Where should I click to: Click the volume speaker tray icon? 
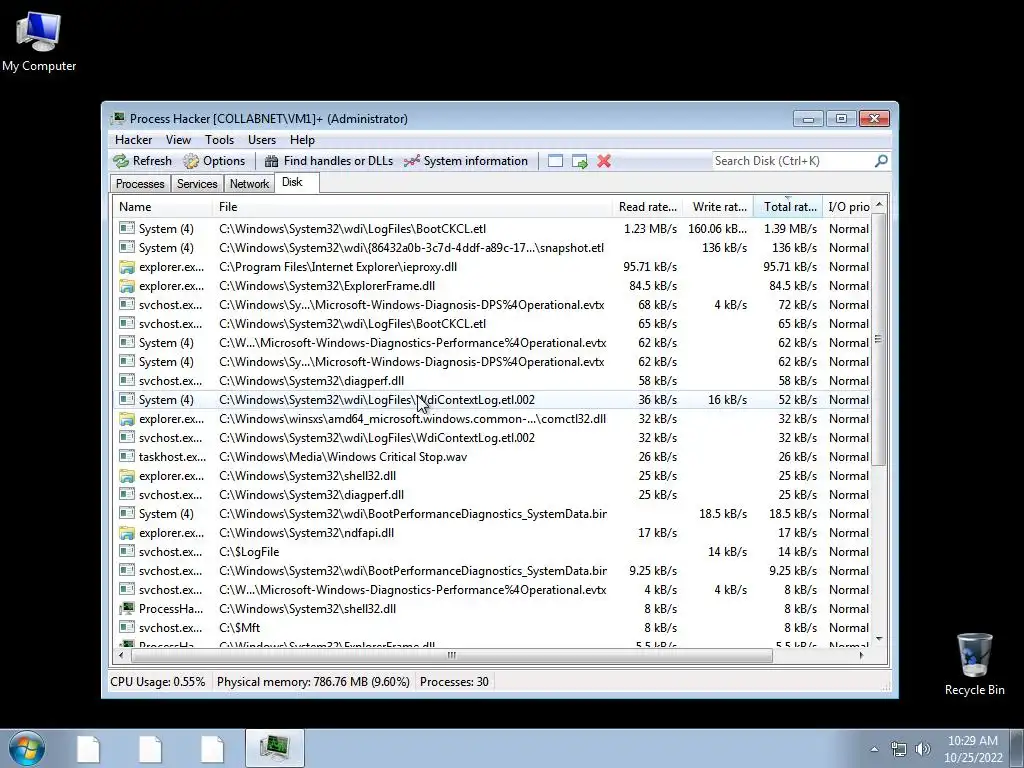(923, 749)
